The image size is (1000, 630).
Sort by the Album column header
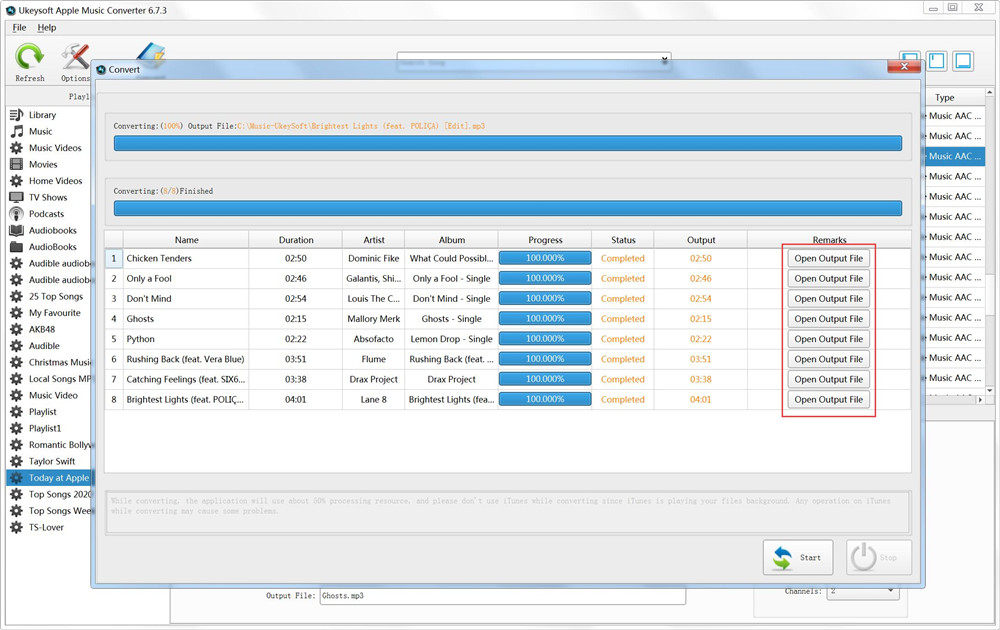[452, 240]
